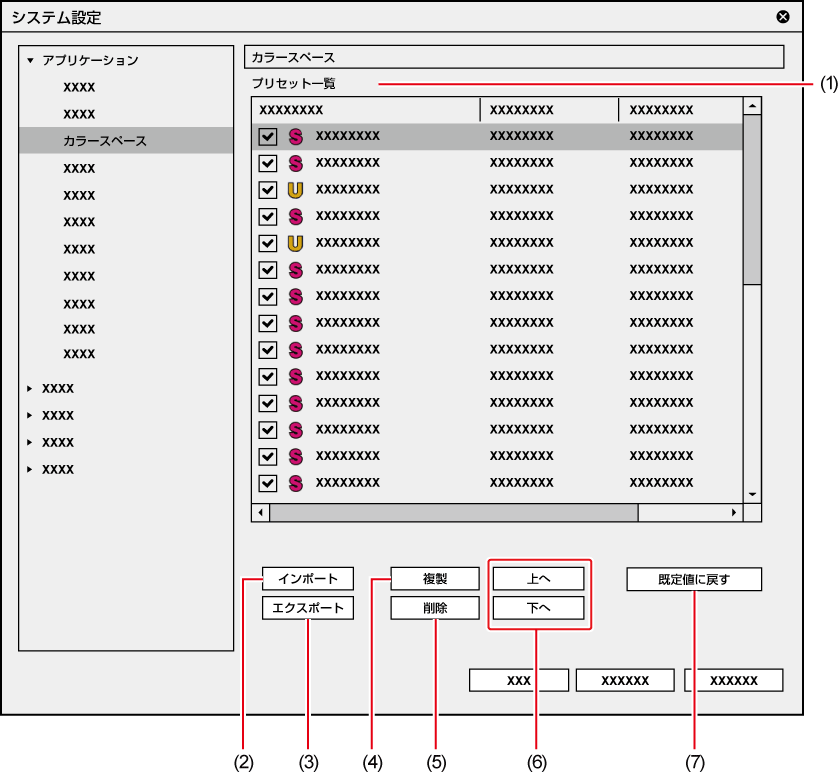Click the first pink S preset icon
This screenshot has width=838, height=774.
coord(295,135)
